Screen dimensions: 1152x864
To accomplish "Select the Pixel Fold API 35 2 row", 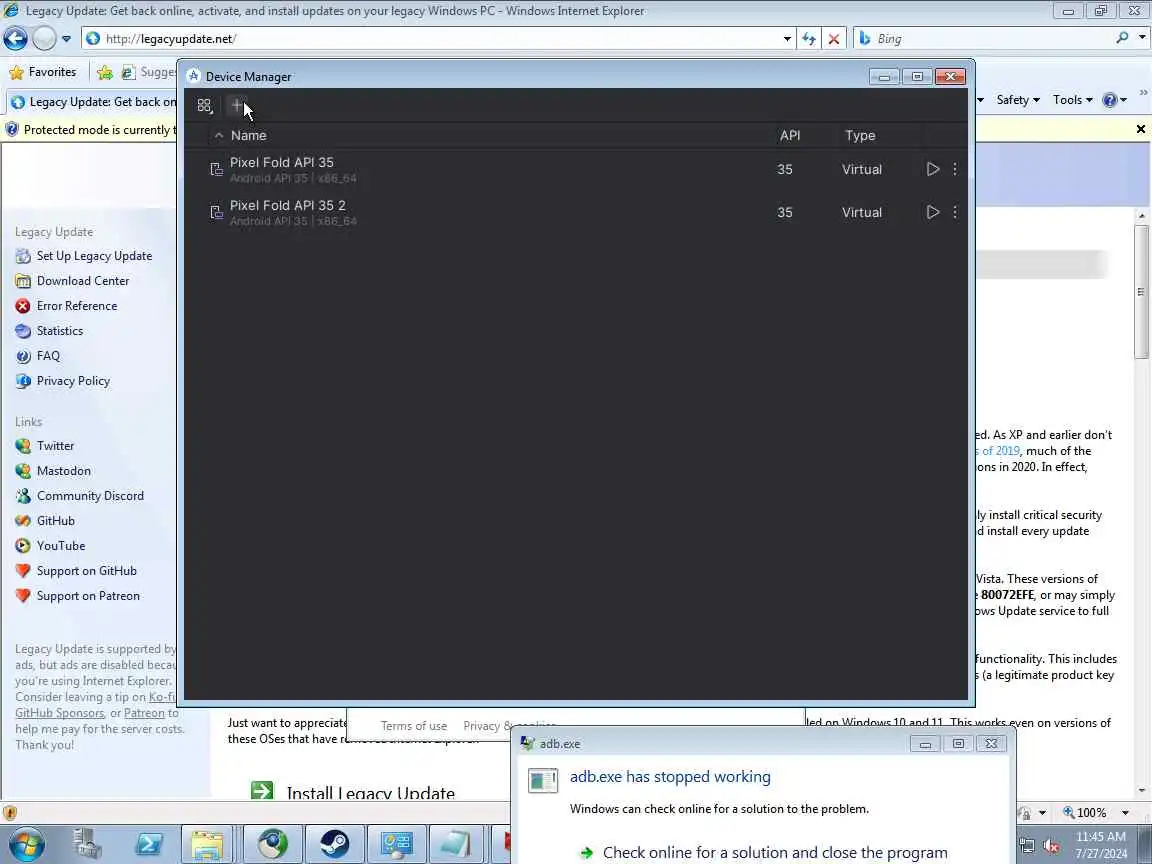I will point(575,212).
